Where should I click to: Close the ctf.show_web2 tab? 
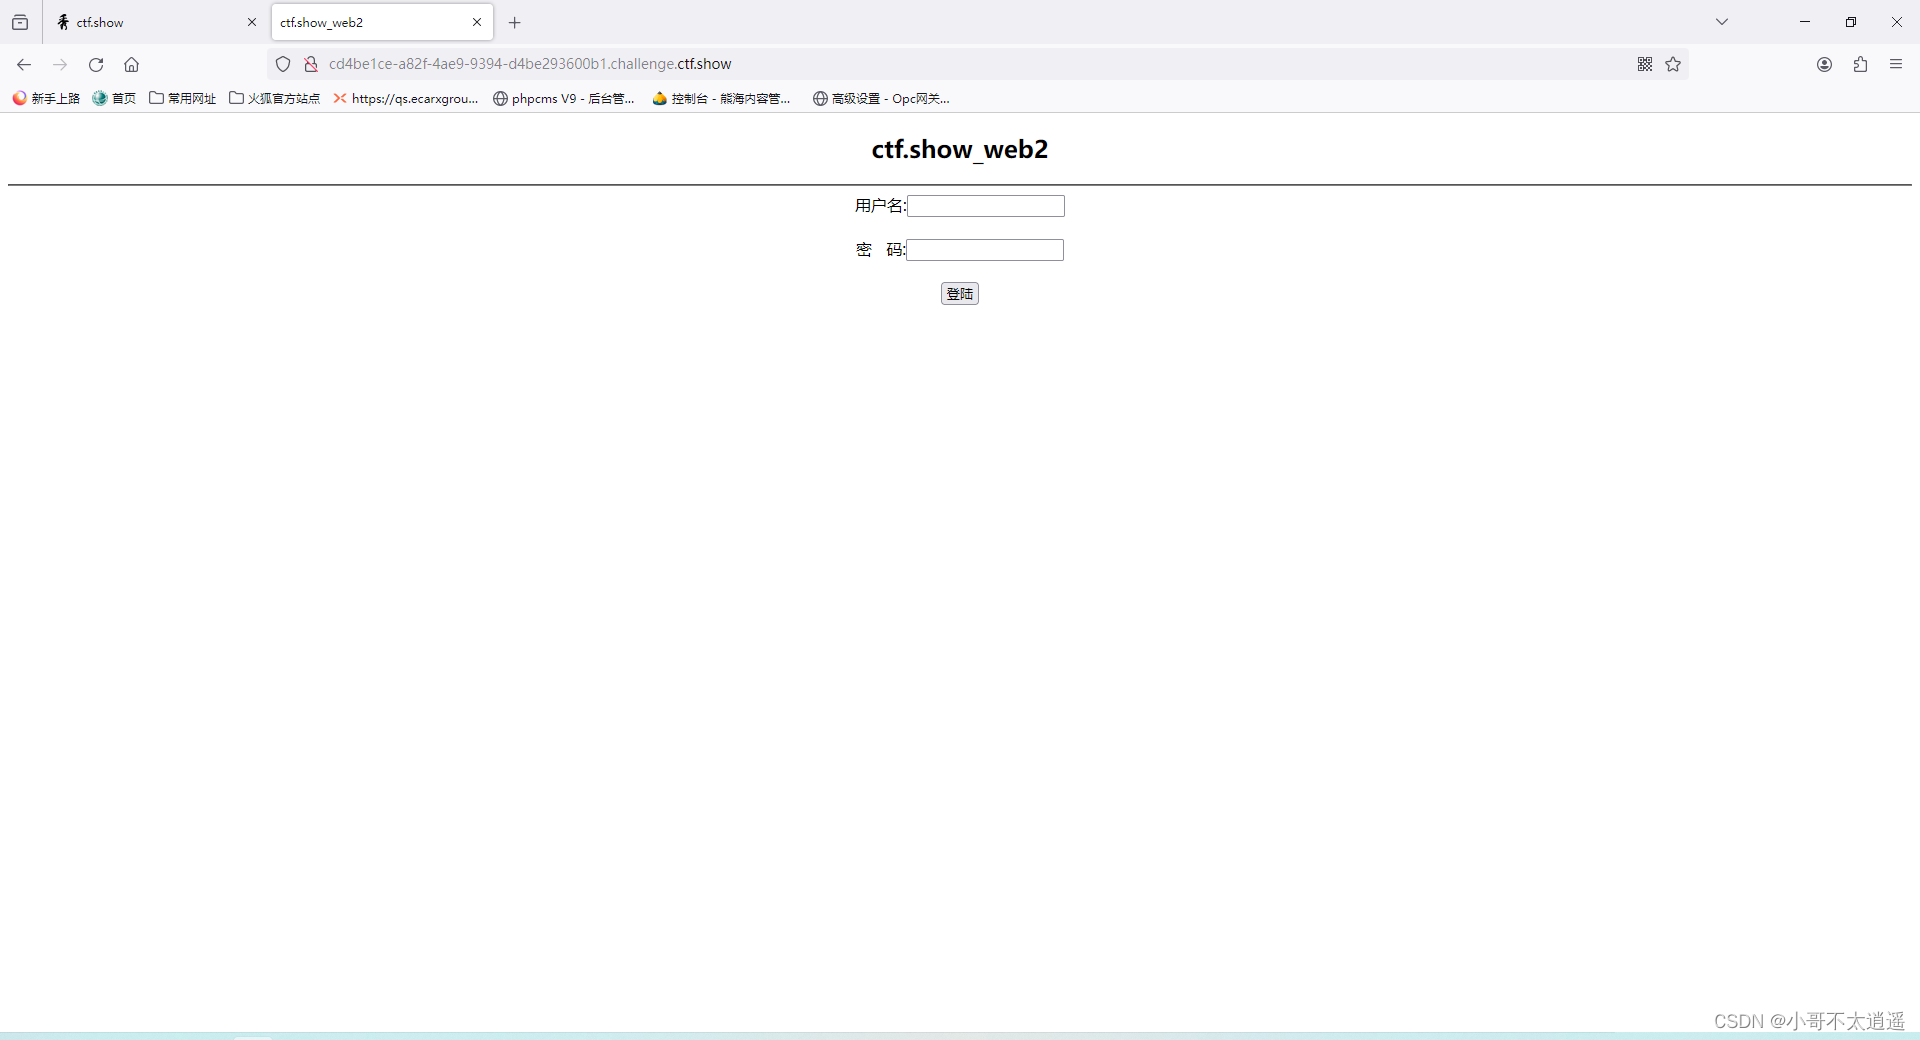(477, 22)
